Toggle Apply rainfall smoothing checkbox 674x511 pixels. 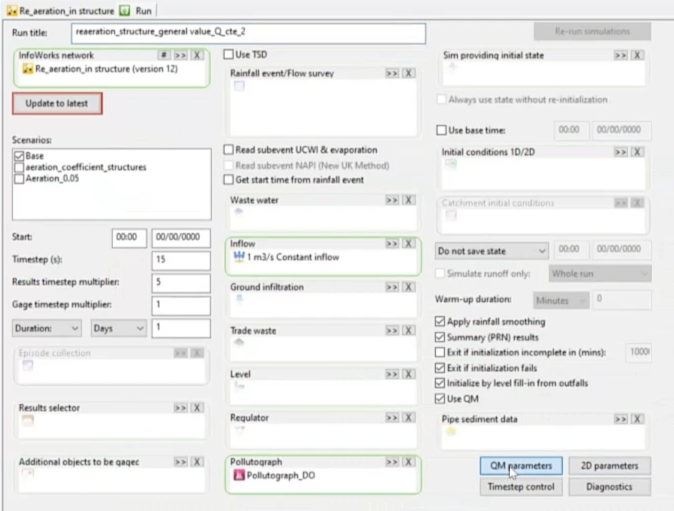click(x=440, y=321)
